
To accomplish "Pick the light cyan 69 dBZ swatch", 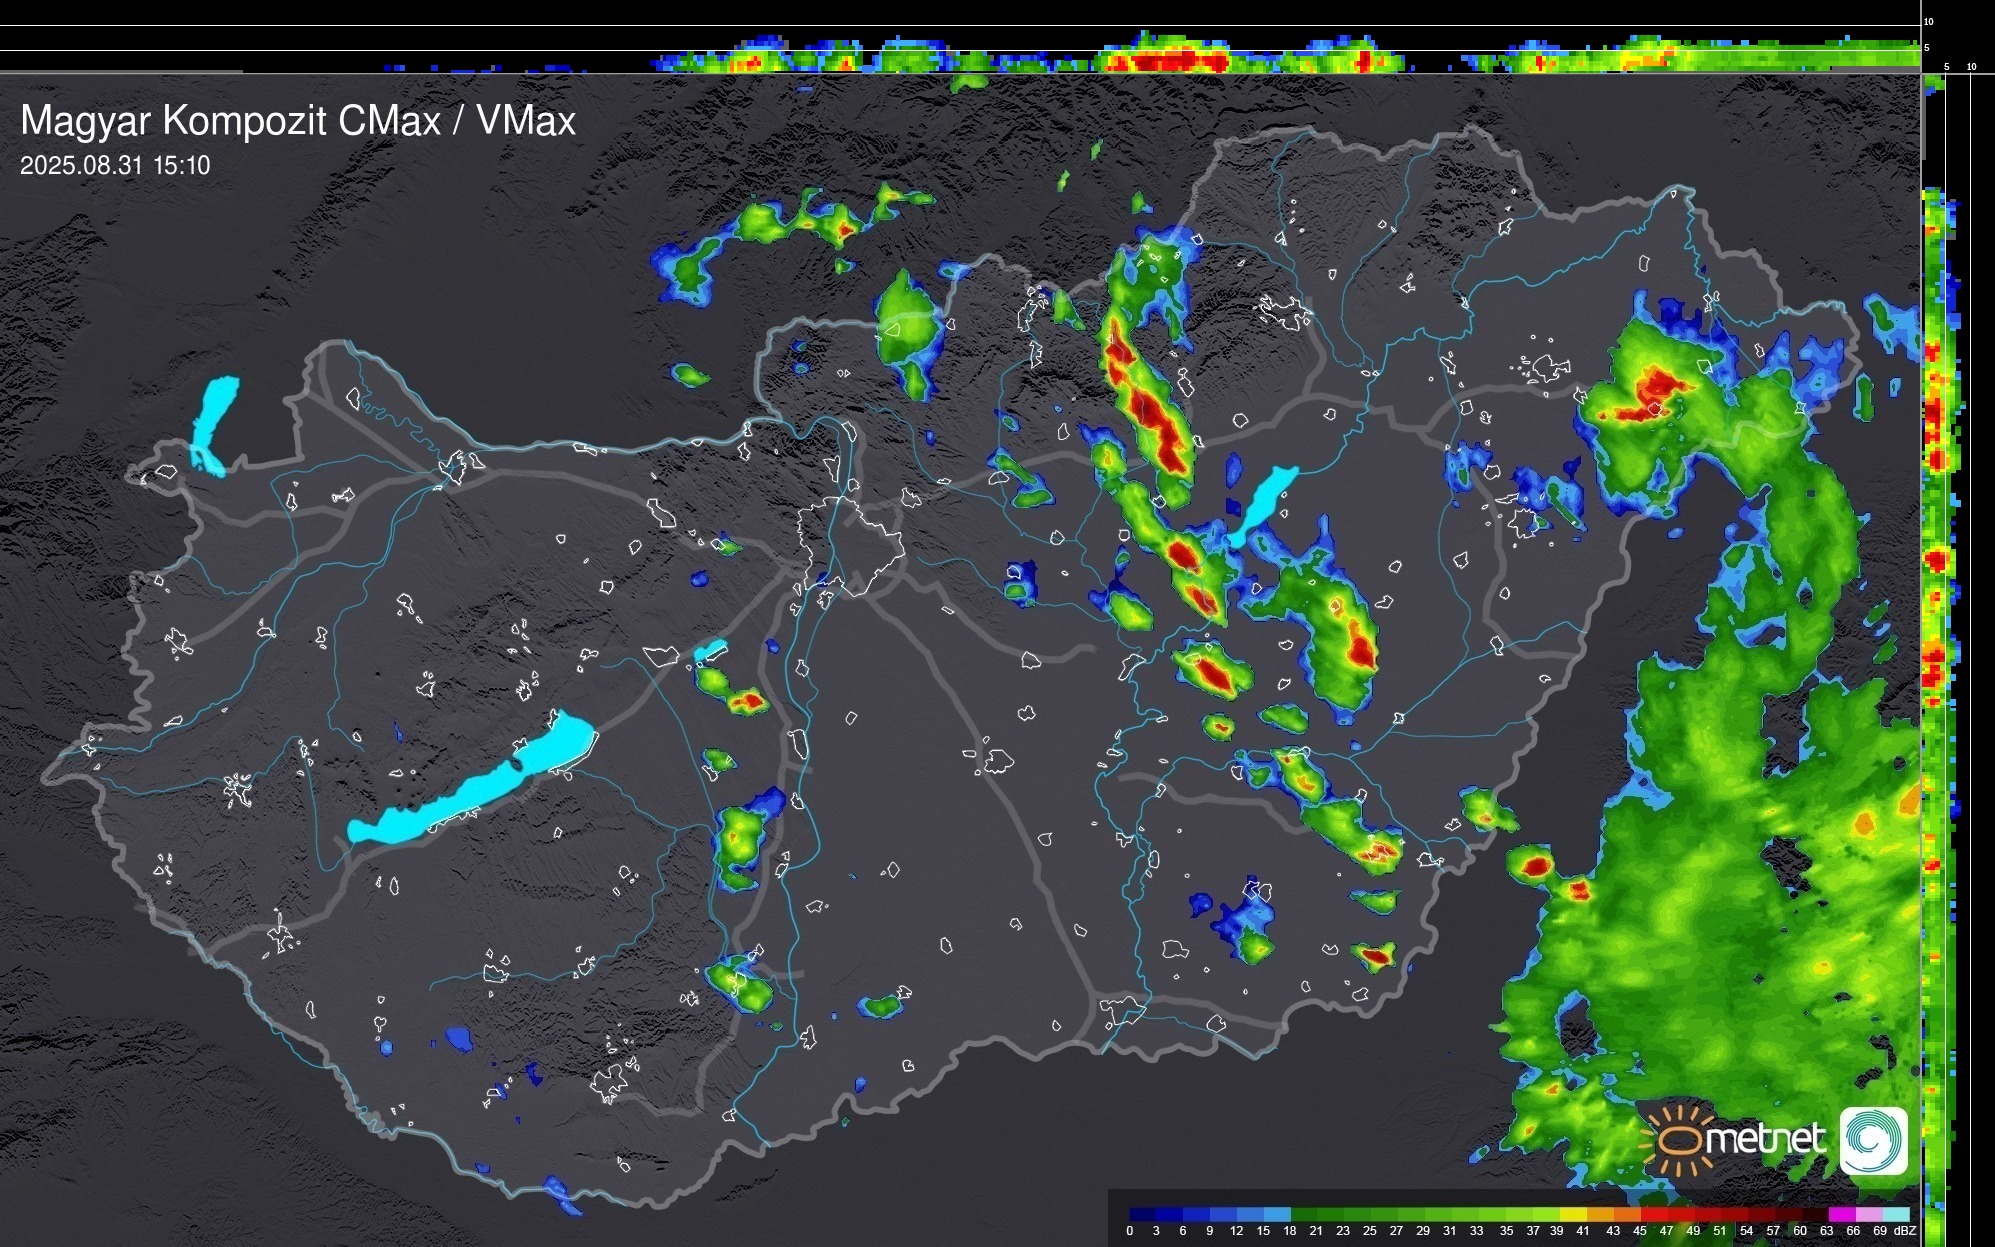I will tap(1895, 1214).
